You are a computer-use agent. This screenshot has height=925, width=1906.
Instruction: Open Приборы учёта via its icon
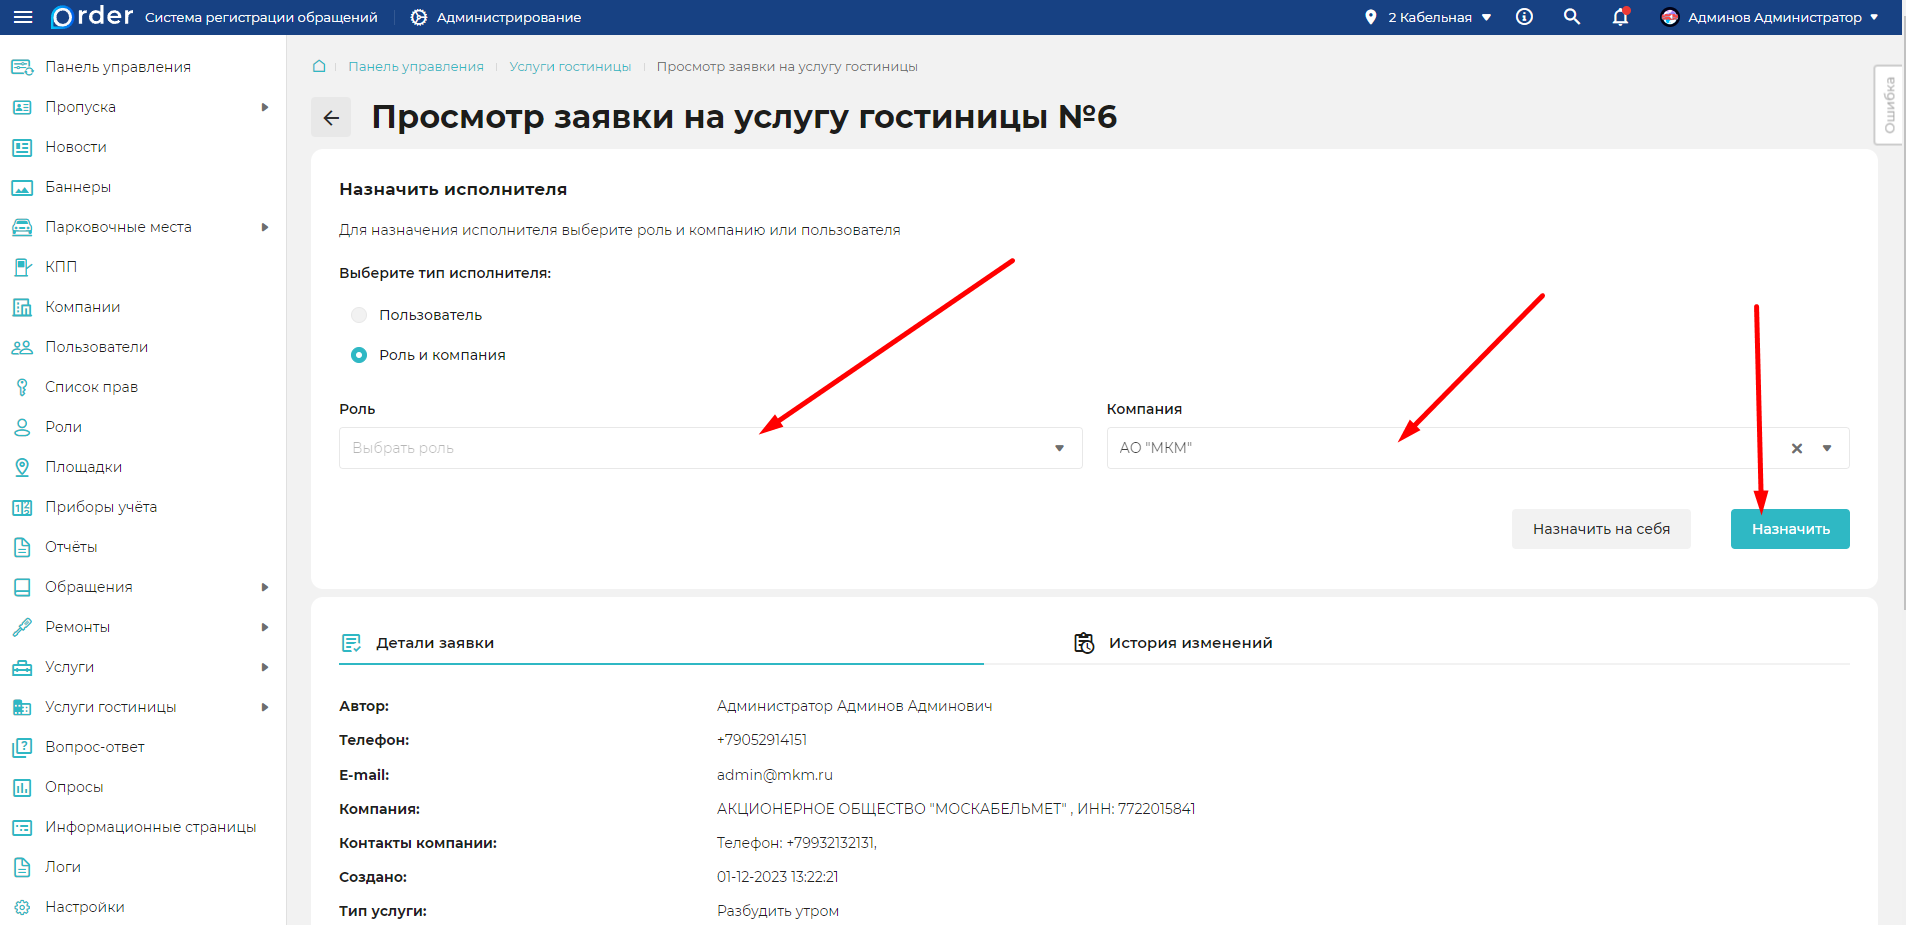[x=21, y=507]
